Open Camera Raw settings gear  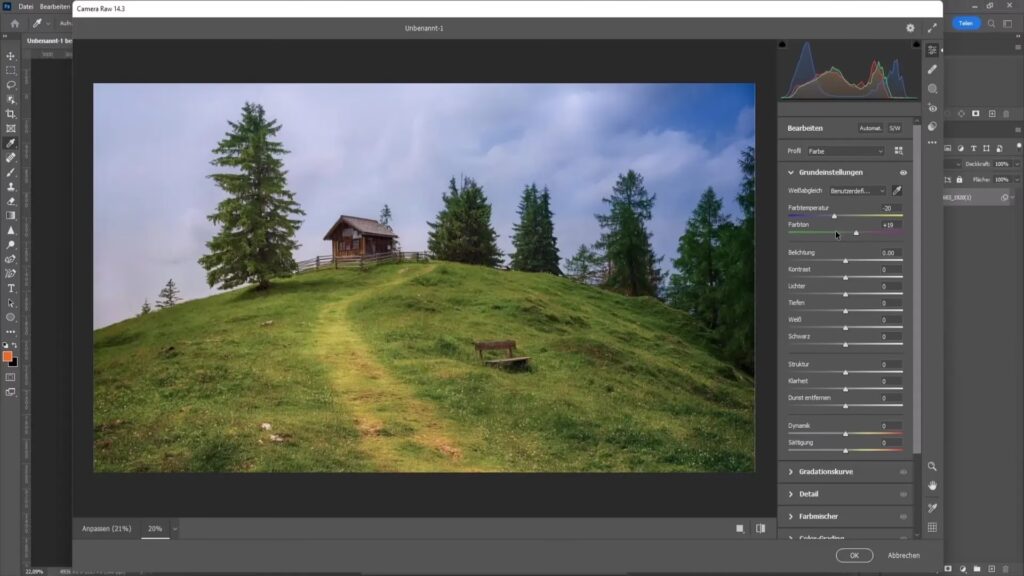click(910, 28)
